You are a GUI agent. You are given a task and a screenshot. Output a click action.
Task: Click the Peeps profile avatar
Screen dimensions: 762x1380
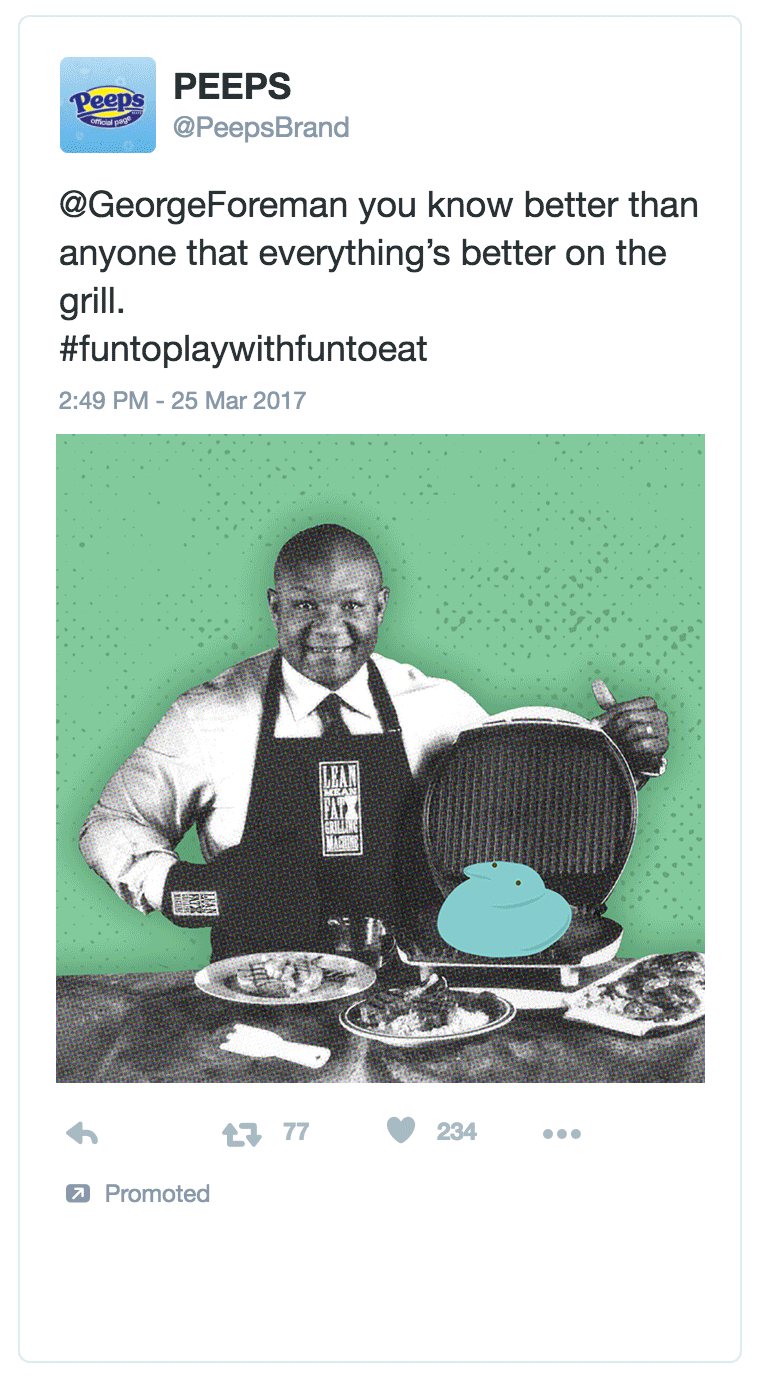(x=108, y=105)
